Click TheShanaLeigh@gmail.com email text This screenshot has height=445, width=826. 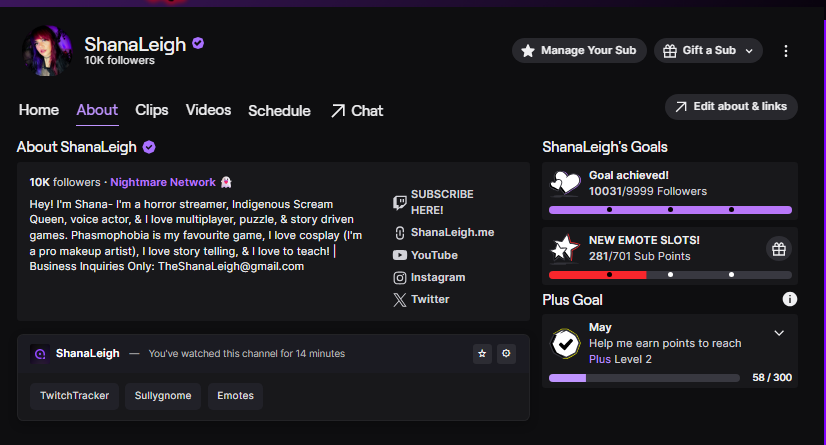(231, 266)
